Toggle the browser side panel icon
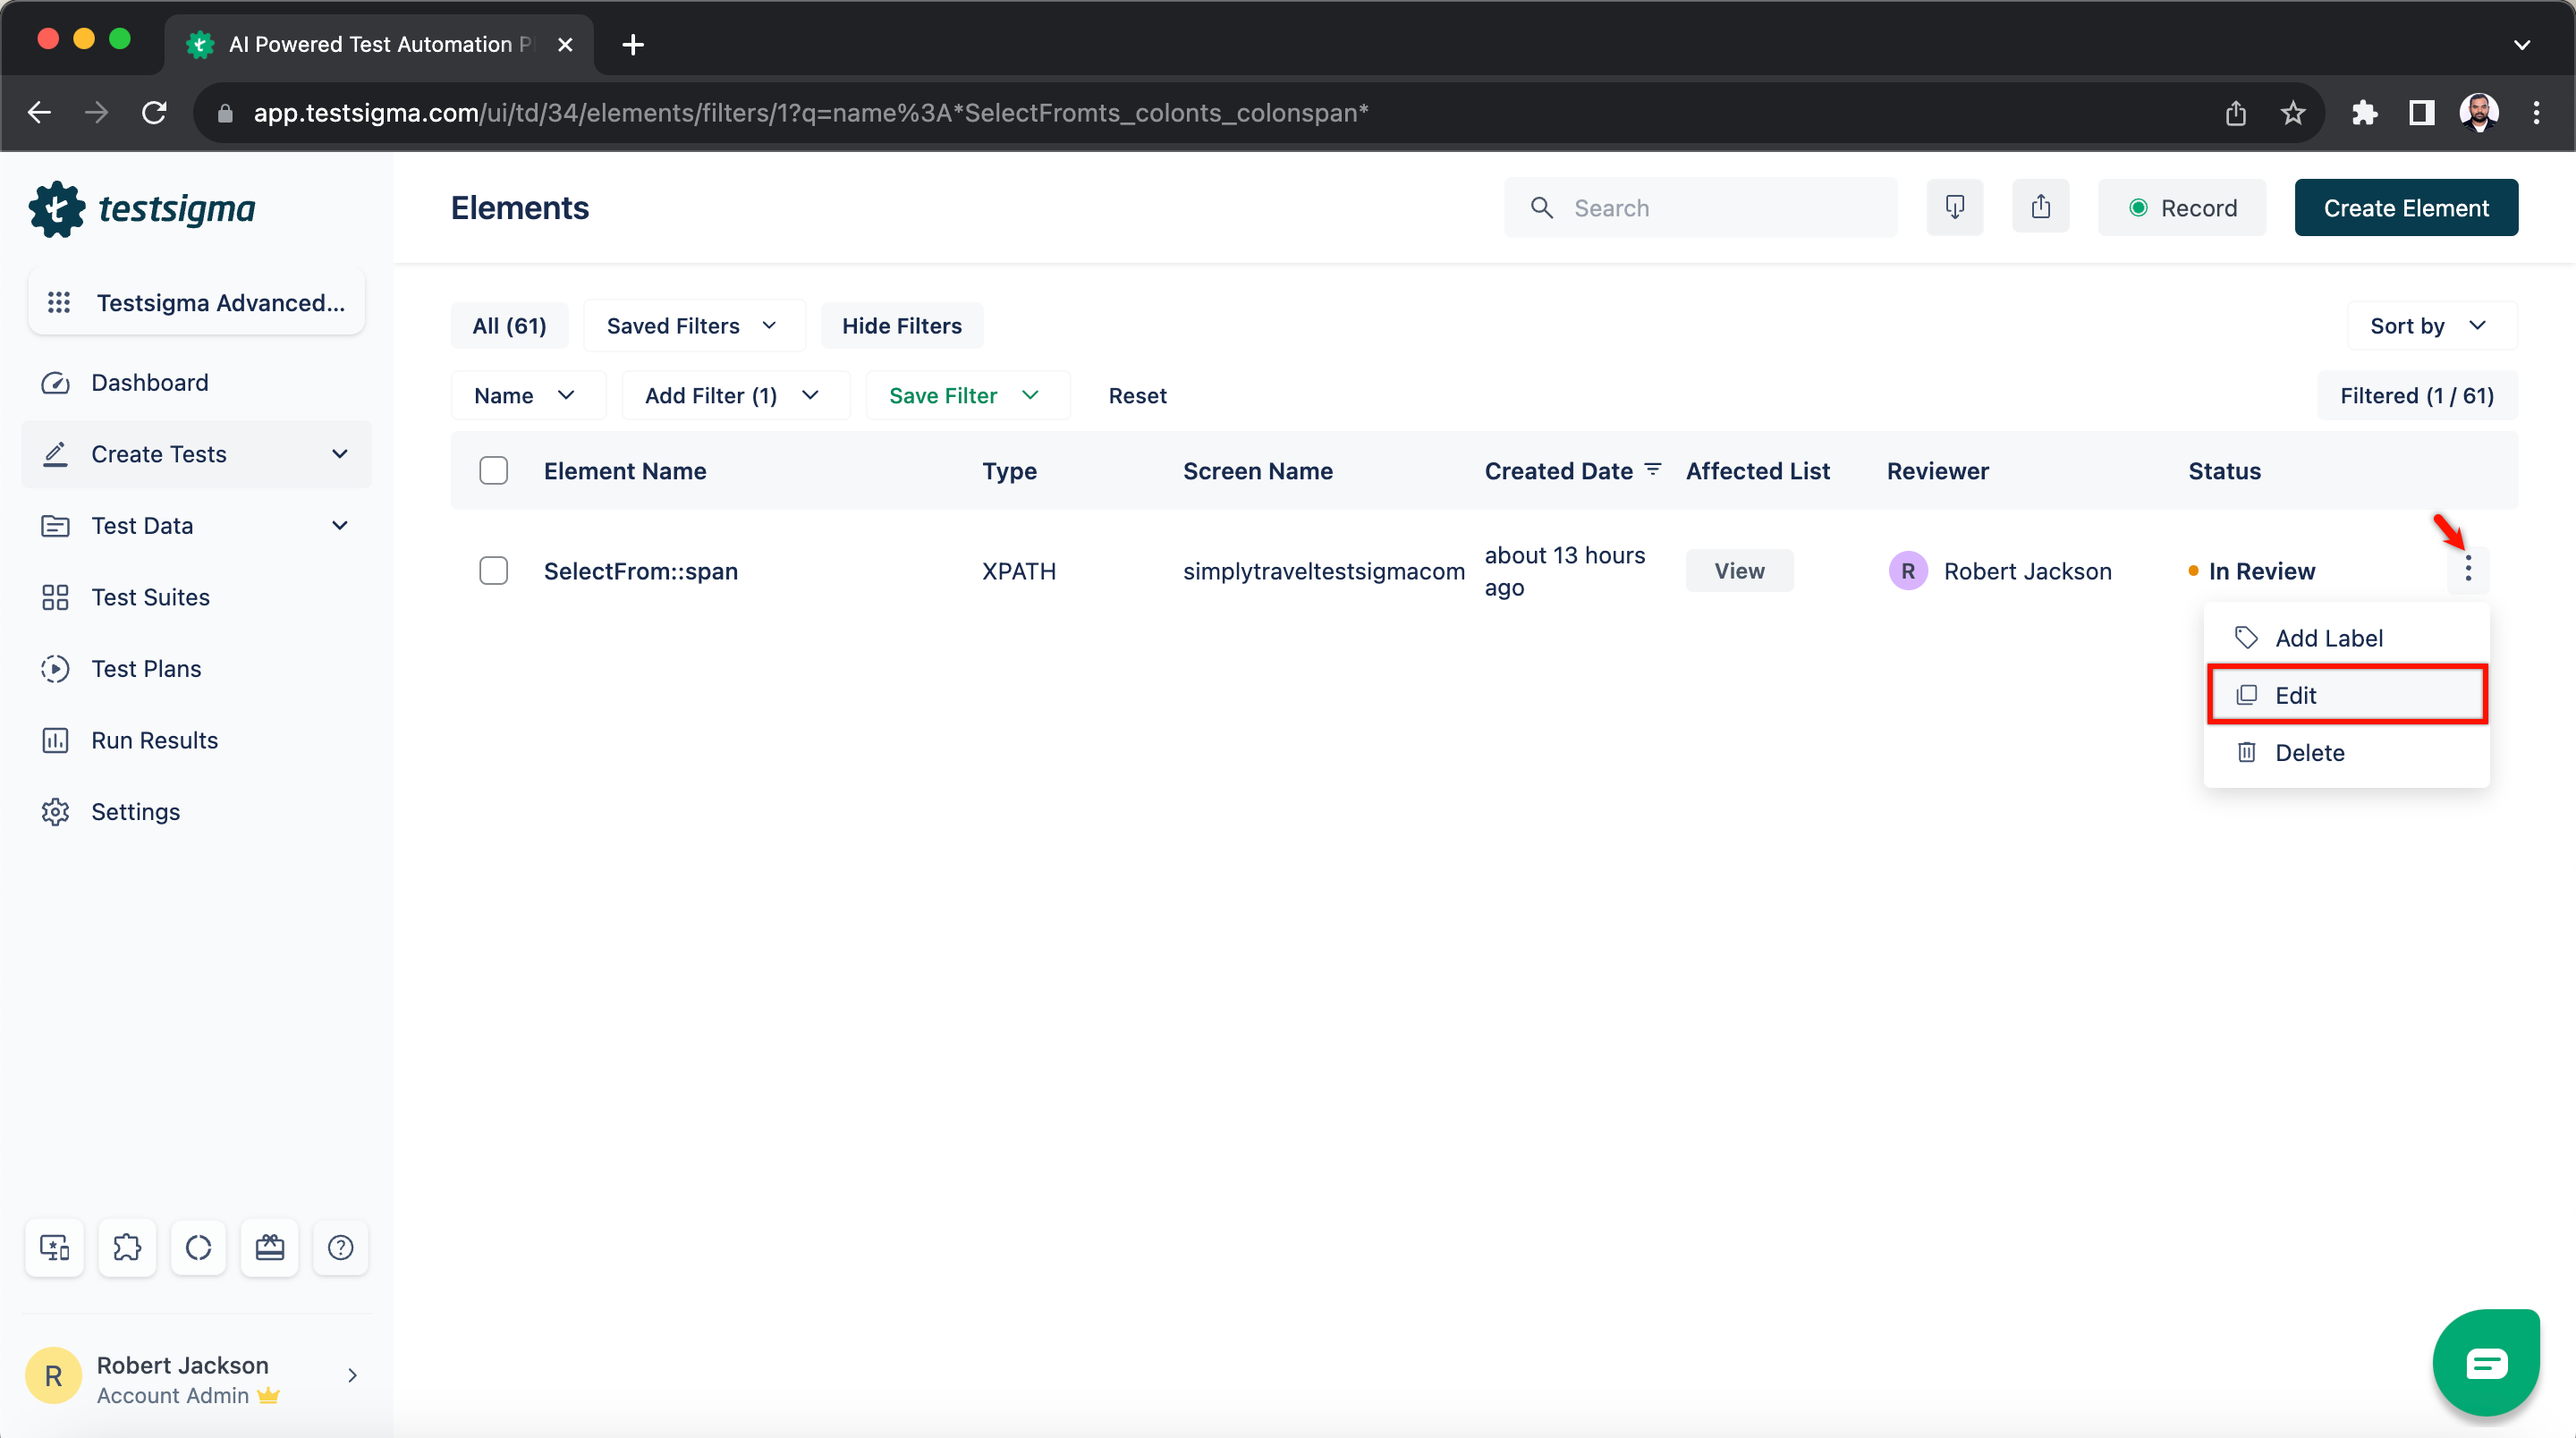Screen dimensions: 2576x1438 tap(2422, 113)
